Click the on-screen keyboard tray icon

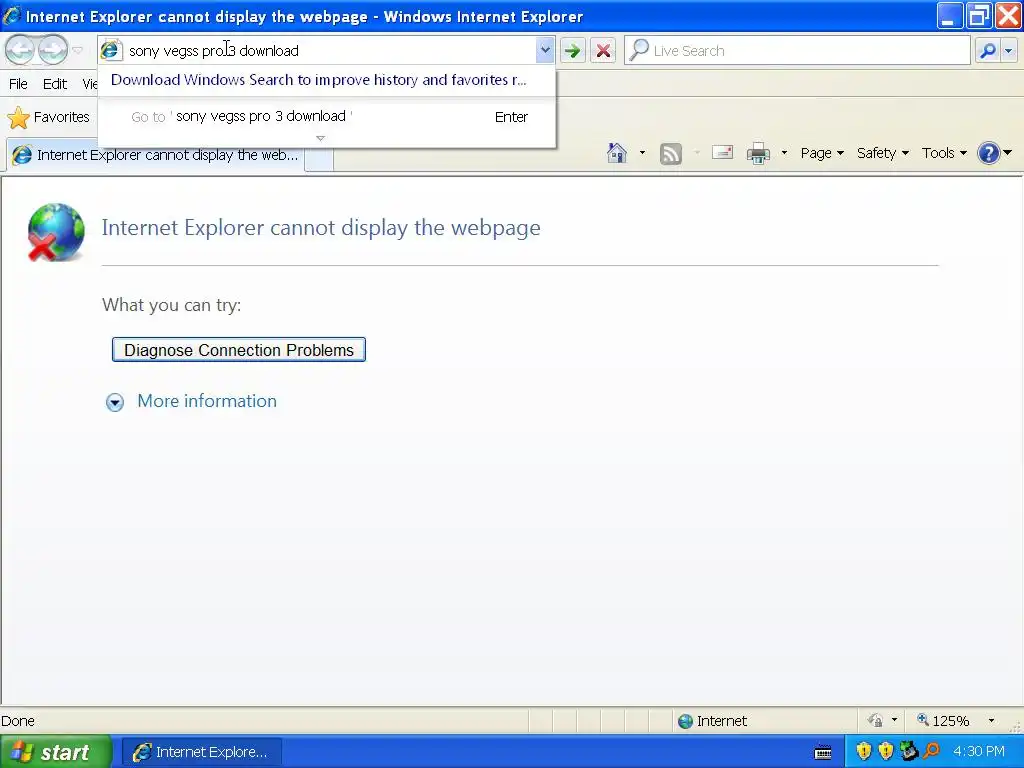click(824, 753)
